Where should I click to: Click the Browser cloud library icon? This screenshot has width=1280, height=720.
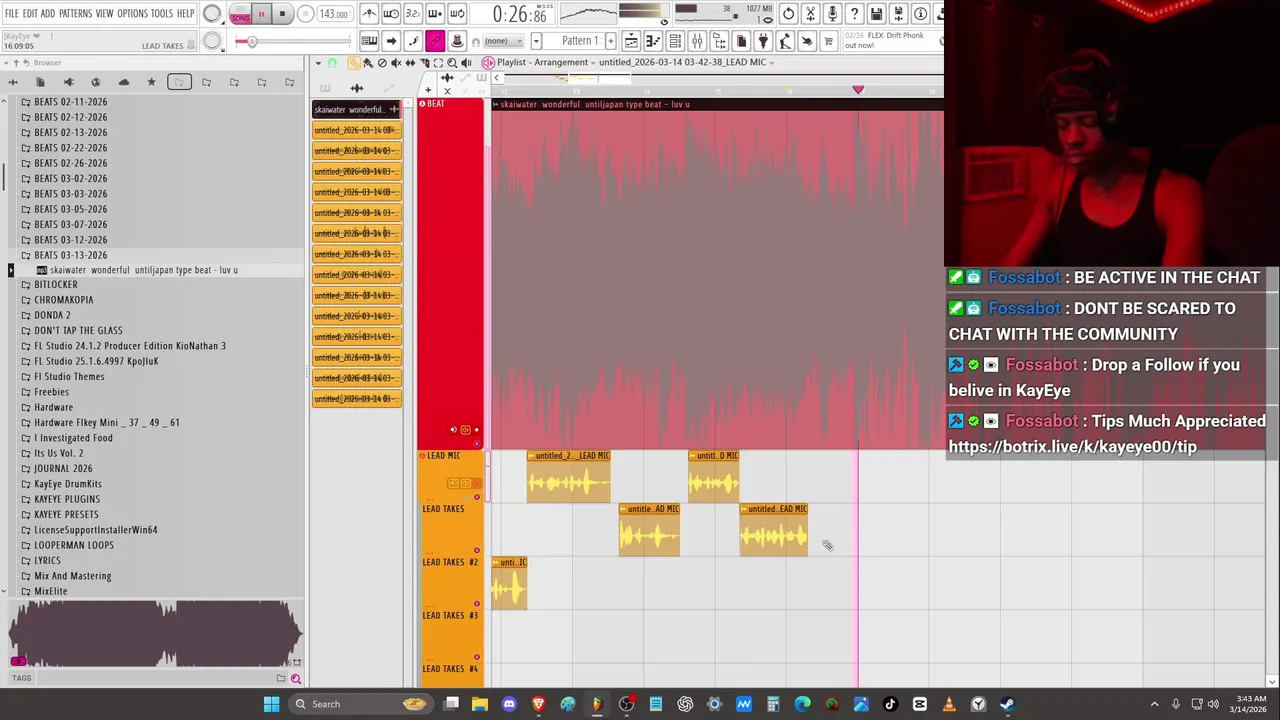pos(124,82)
